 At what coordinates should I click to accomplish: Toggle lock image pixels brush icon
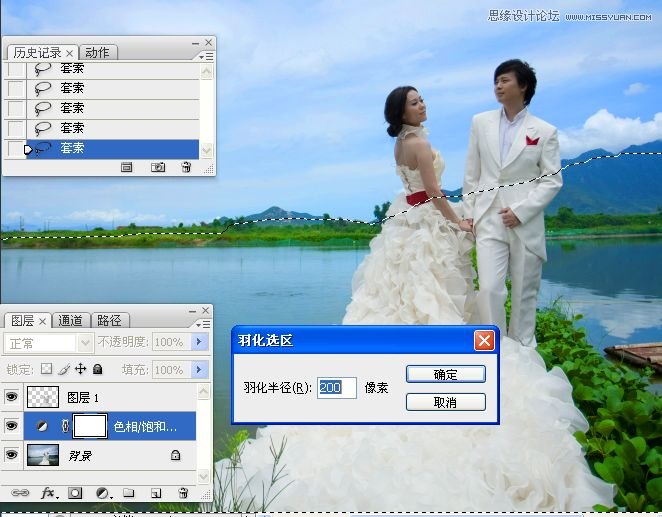(64, 369)
